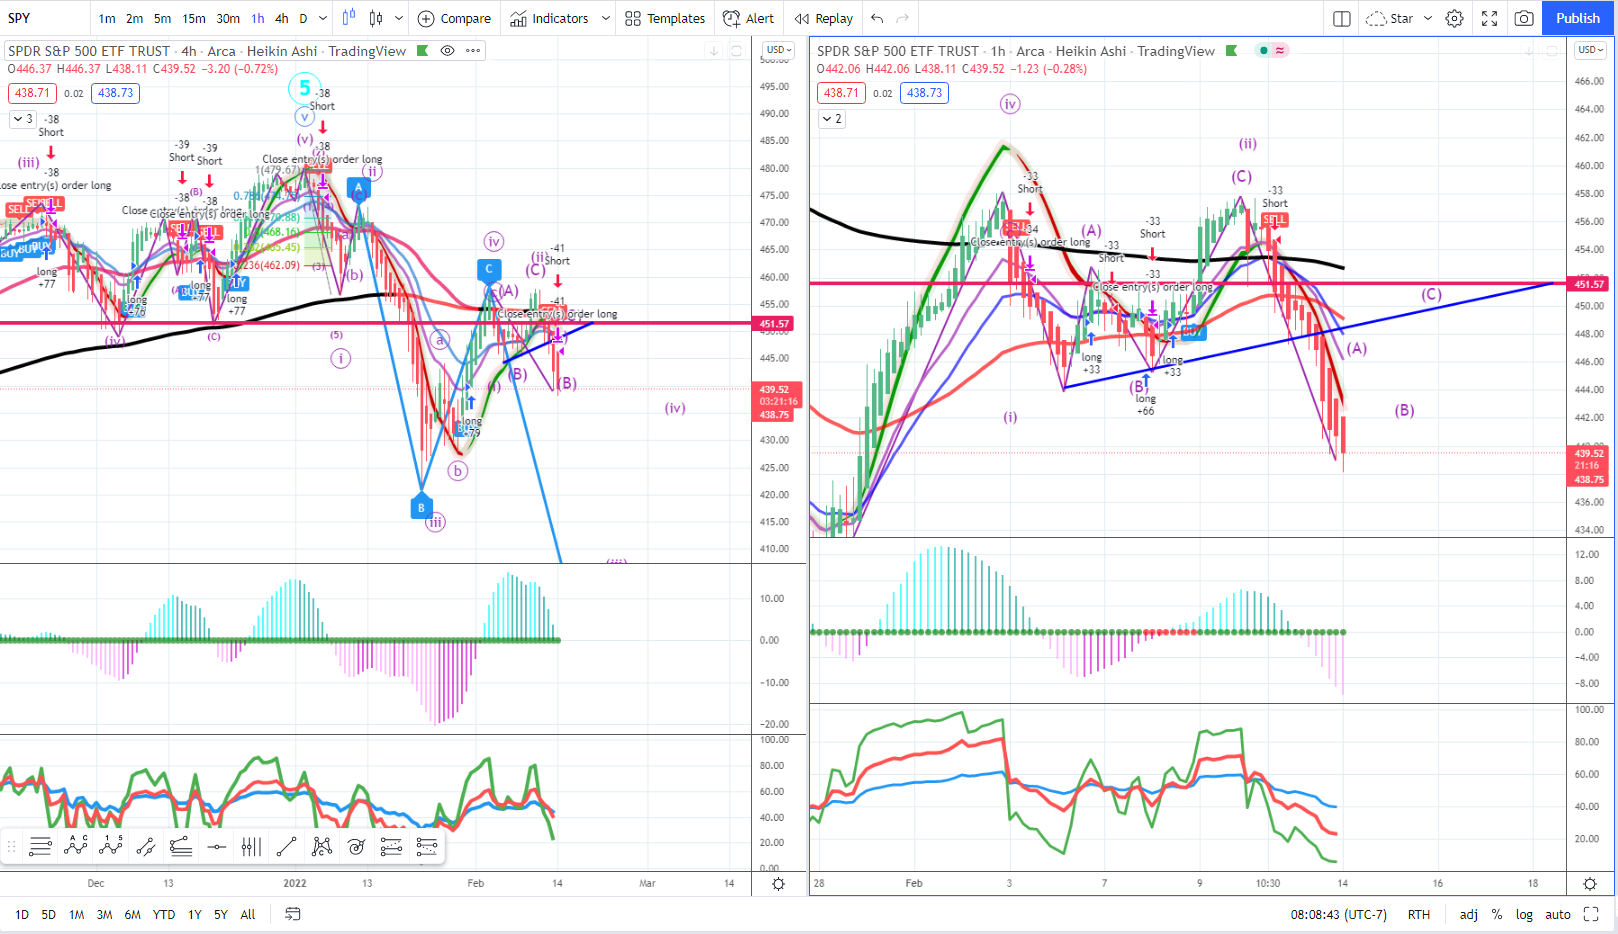Take a chart snapshot with camera icon
This screenshot has height=934, width=1618.
1524,18
